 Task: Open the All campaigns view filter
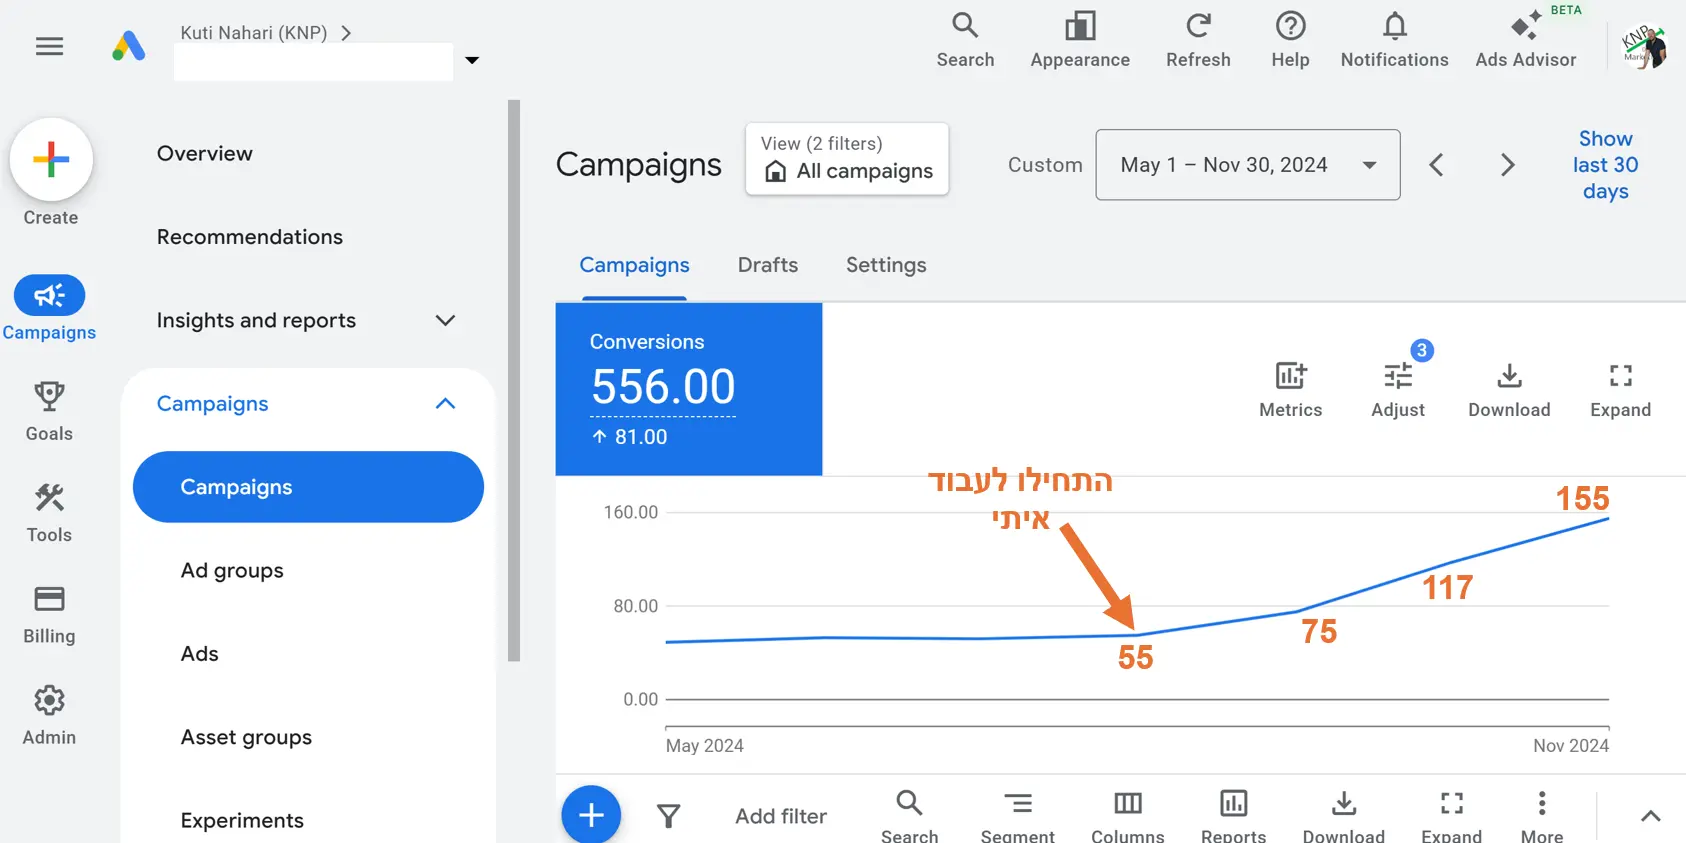coord(847,159)
